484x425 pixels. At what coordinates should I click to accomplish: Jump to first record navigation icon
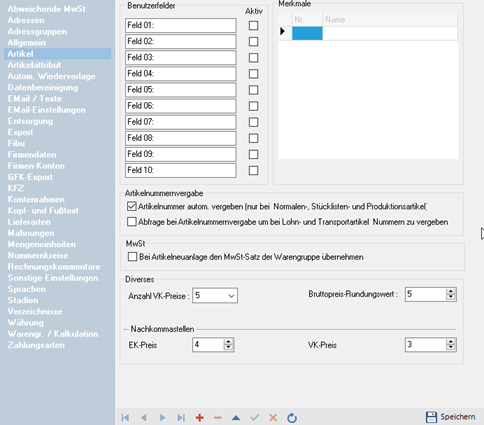[x=125, y=418]
